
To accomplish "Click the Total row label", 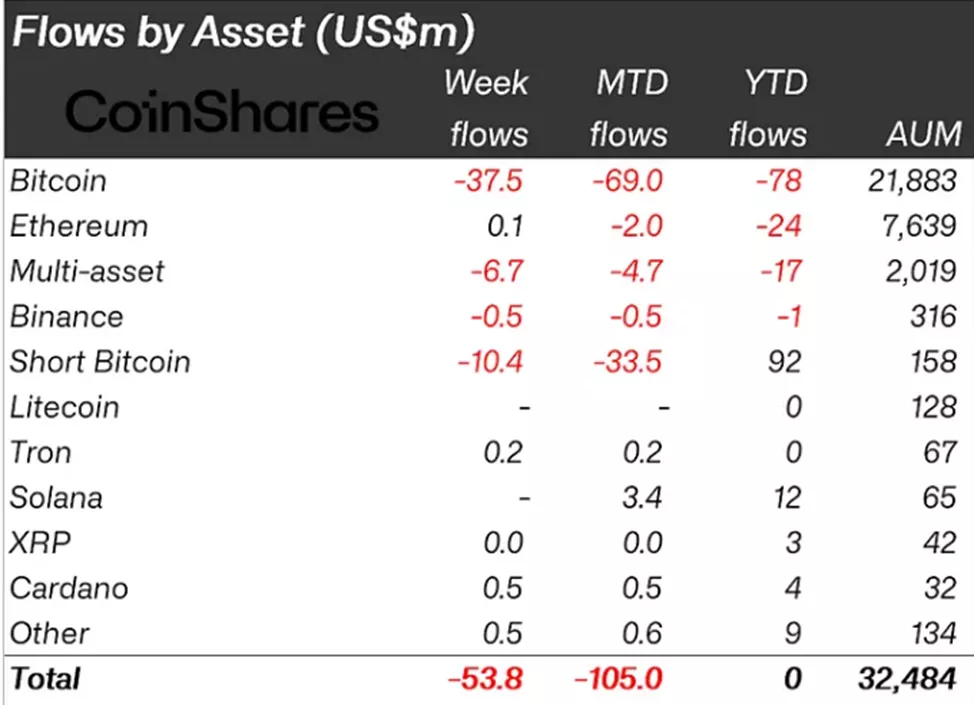I will point(45,679).
